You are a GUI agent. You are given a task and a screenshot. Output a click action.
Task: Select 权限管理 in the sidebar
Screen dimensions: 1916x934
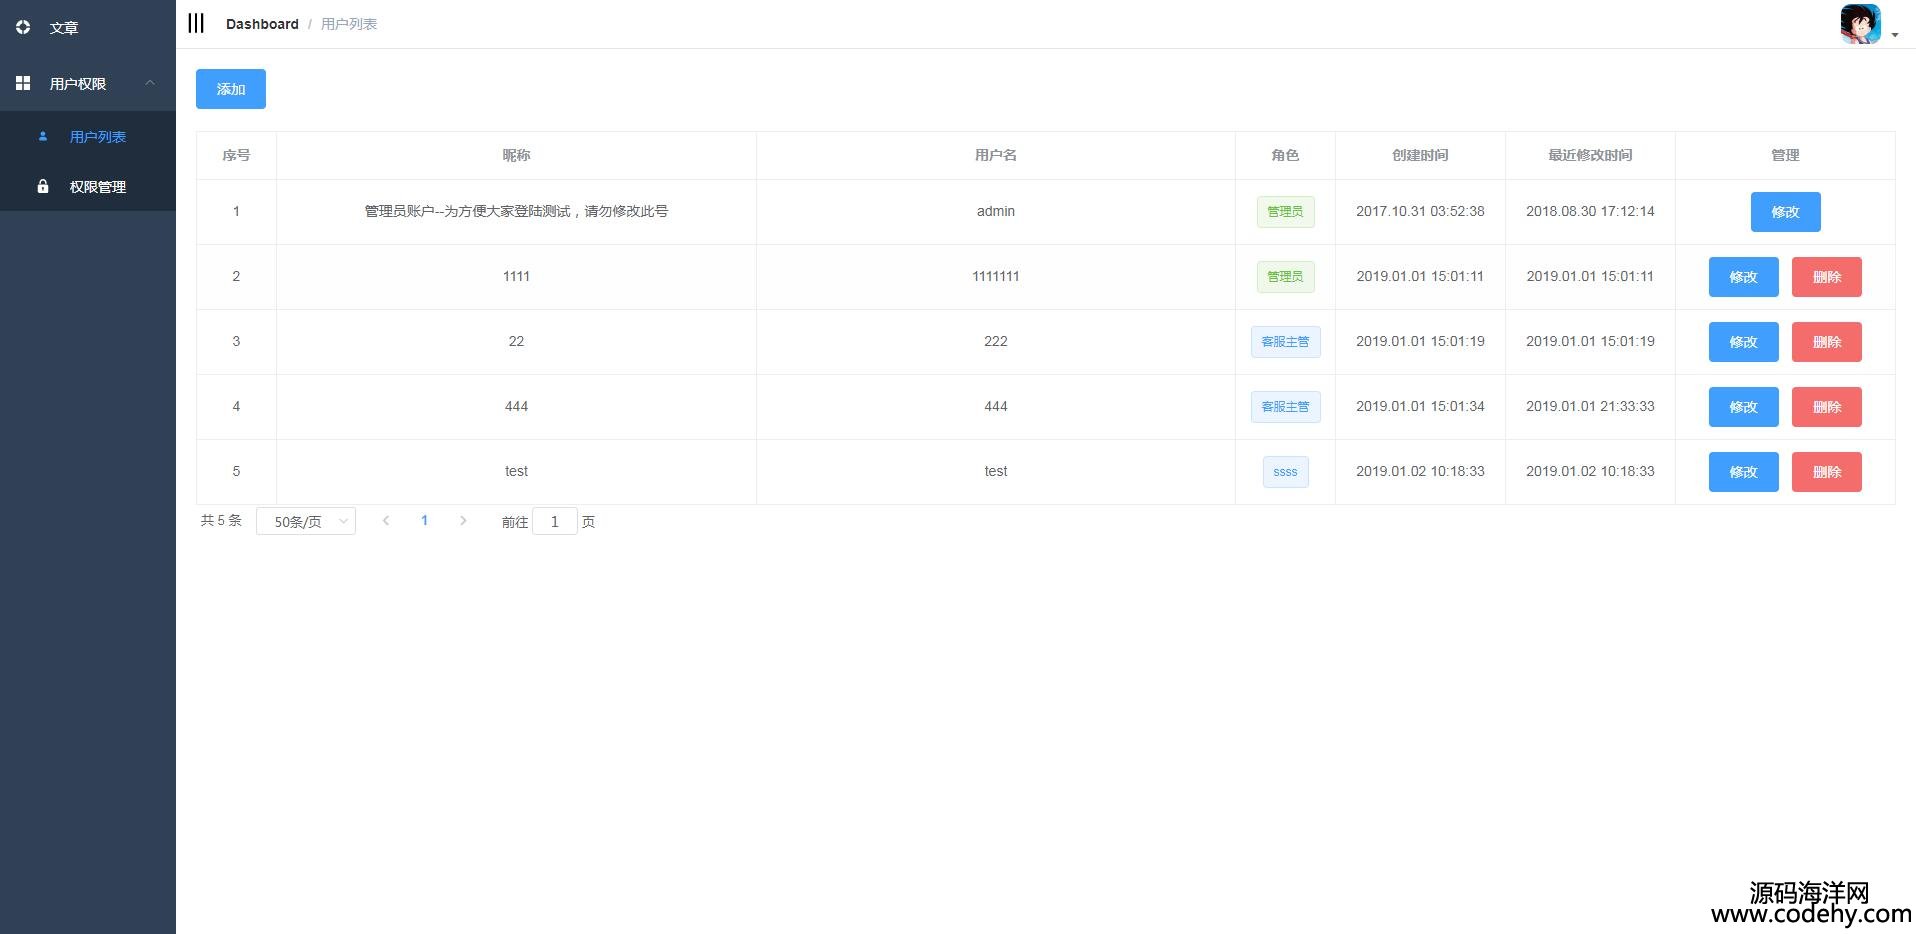coord(88,187)
